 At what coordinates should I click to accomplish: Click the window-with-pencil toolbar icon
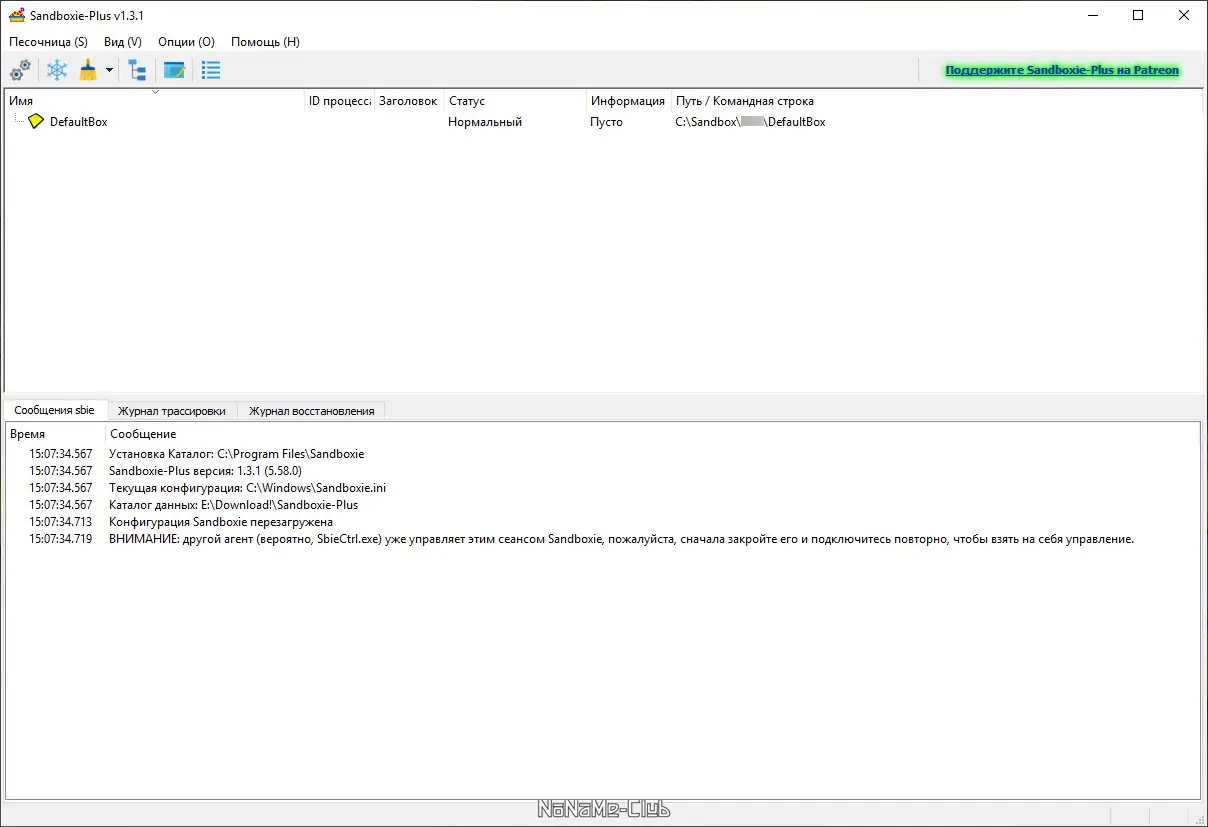tap(174, 71)
